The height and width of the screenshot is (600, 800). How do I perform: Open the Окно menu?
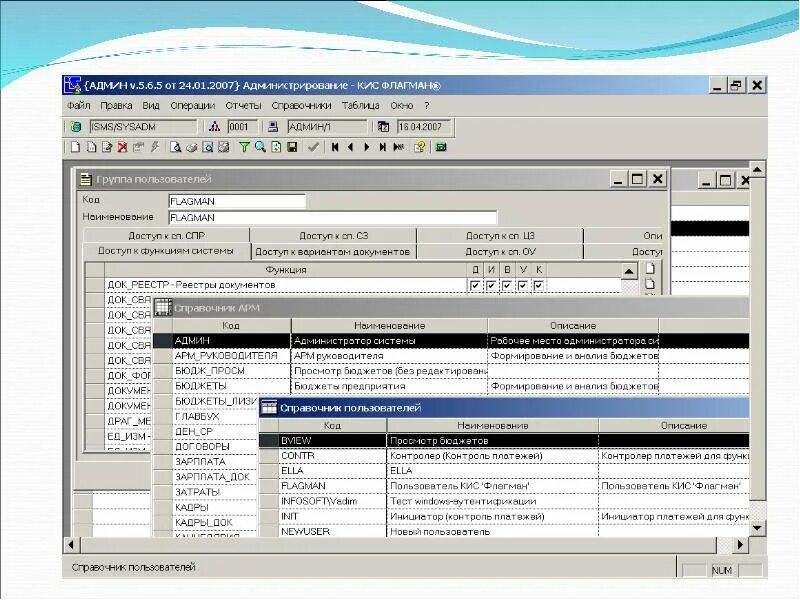402,106
